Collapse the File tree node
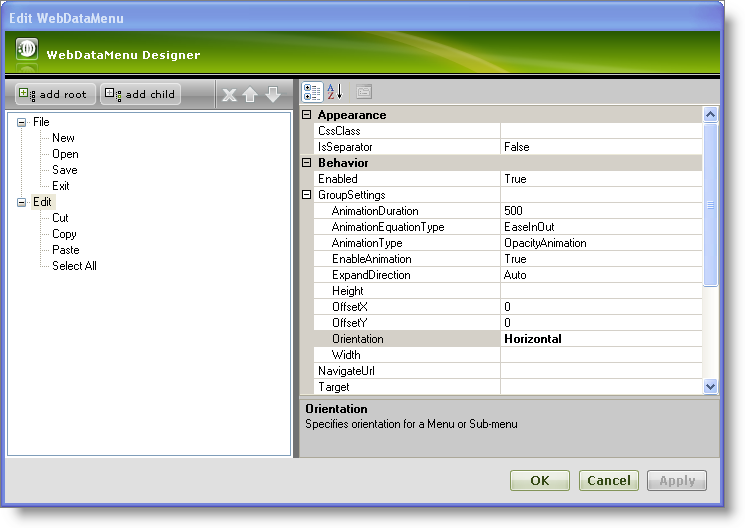Screen dimensions: 745x528 click(21, 123)
